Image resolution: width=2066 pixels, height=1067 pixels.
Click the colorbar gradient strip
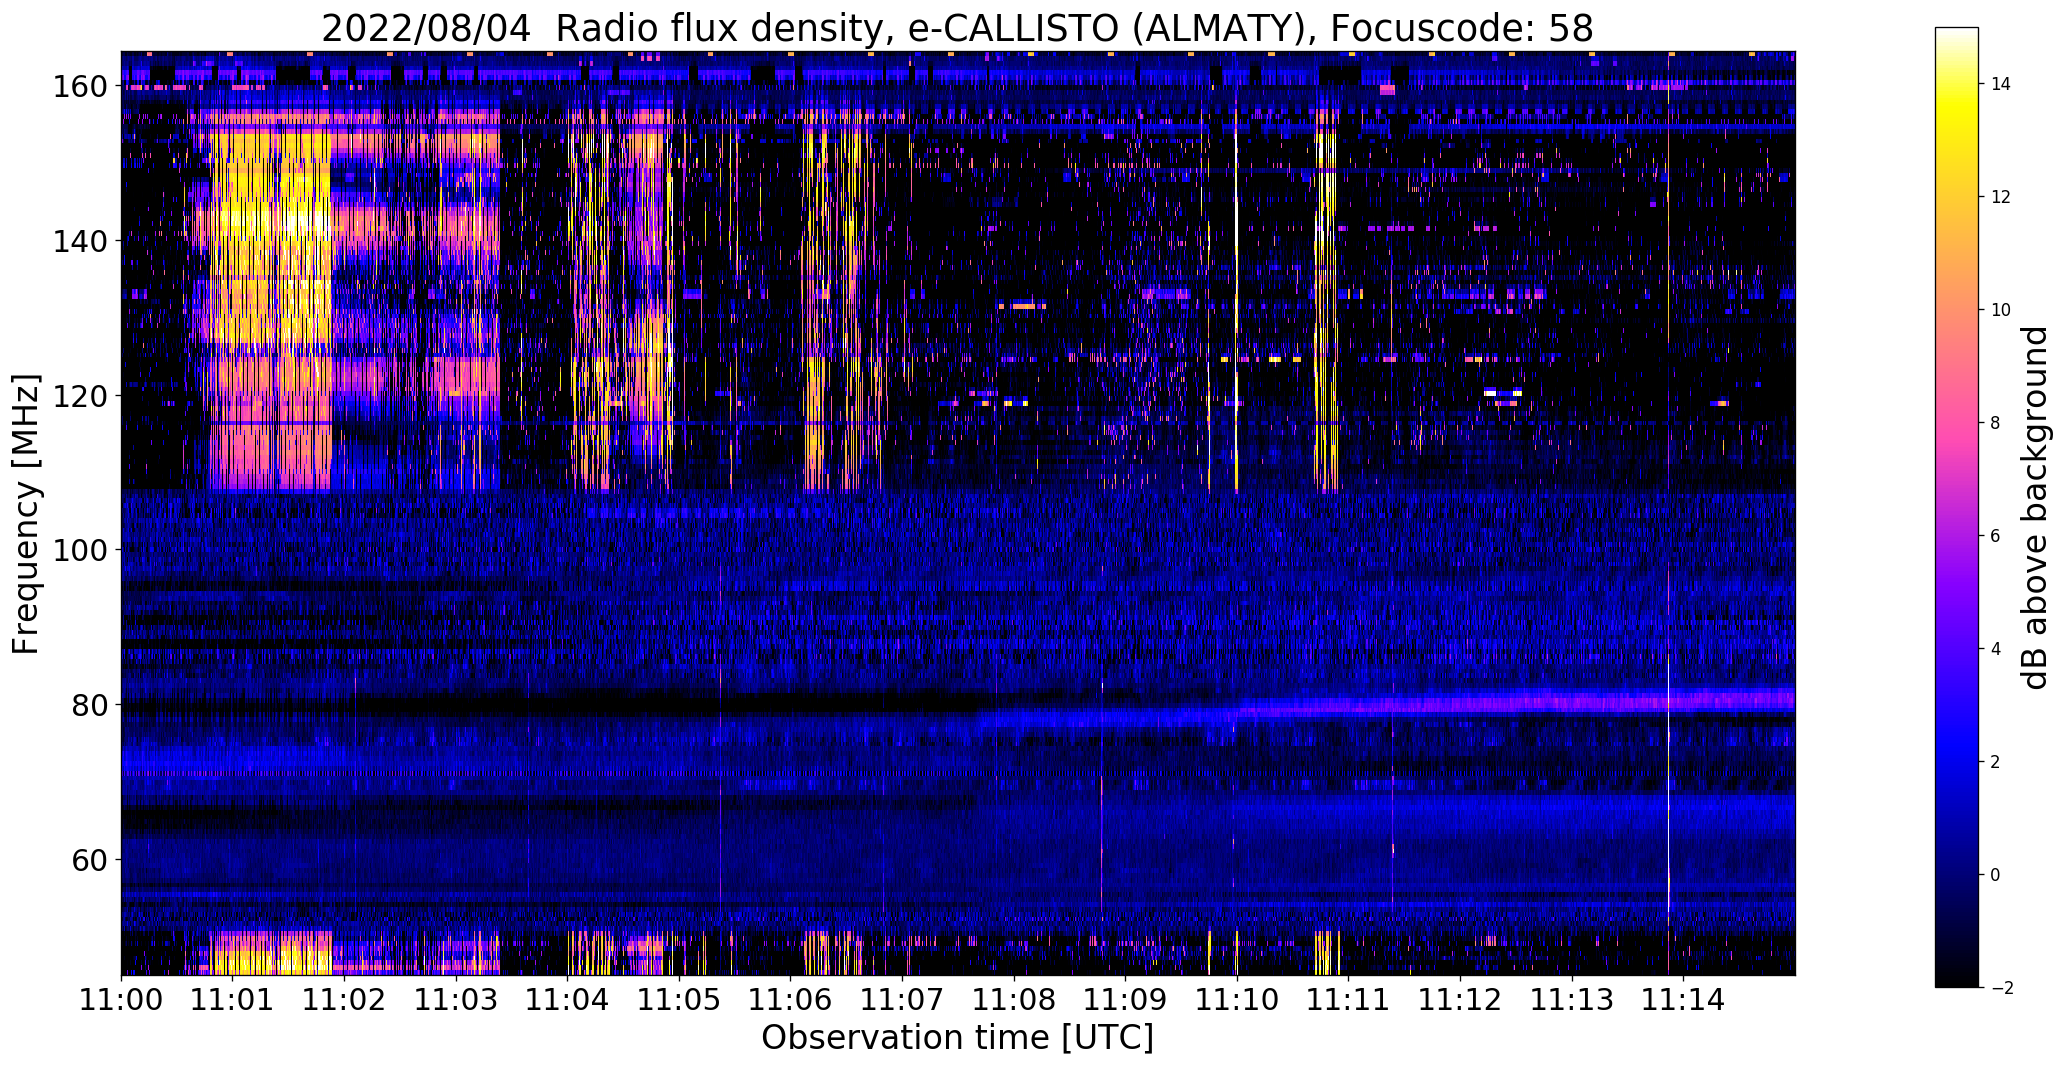(1957, 507)
